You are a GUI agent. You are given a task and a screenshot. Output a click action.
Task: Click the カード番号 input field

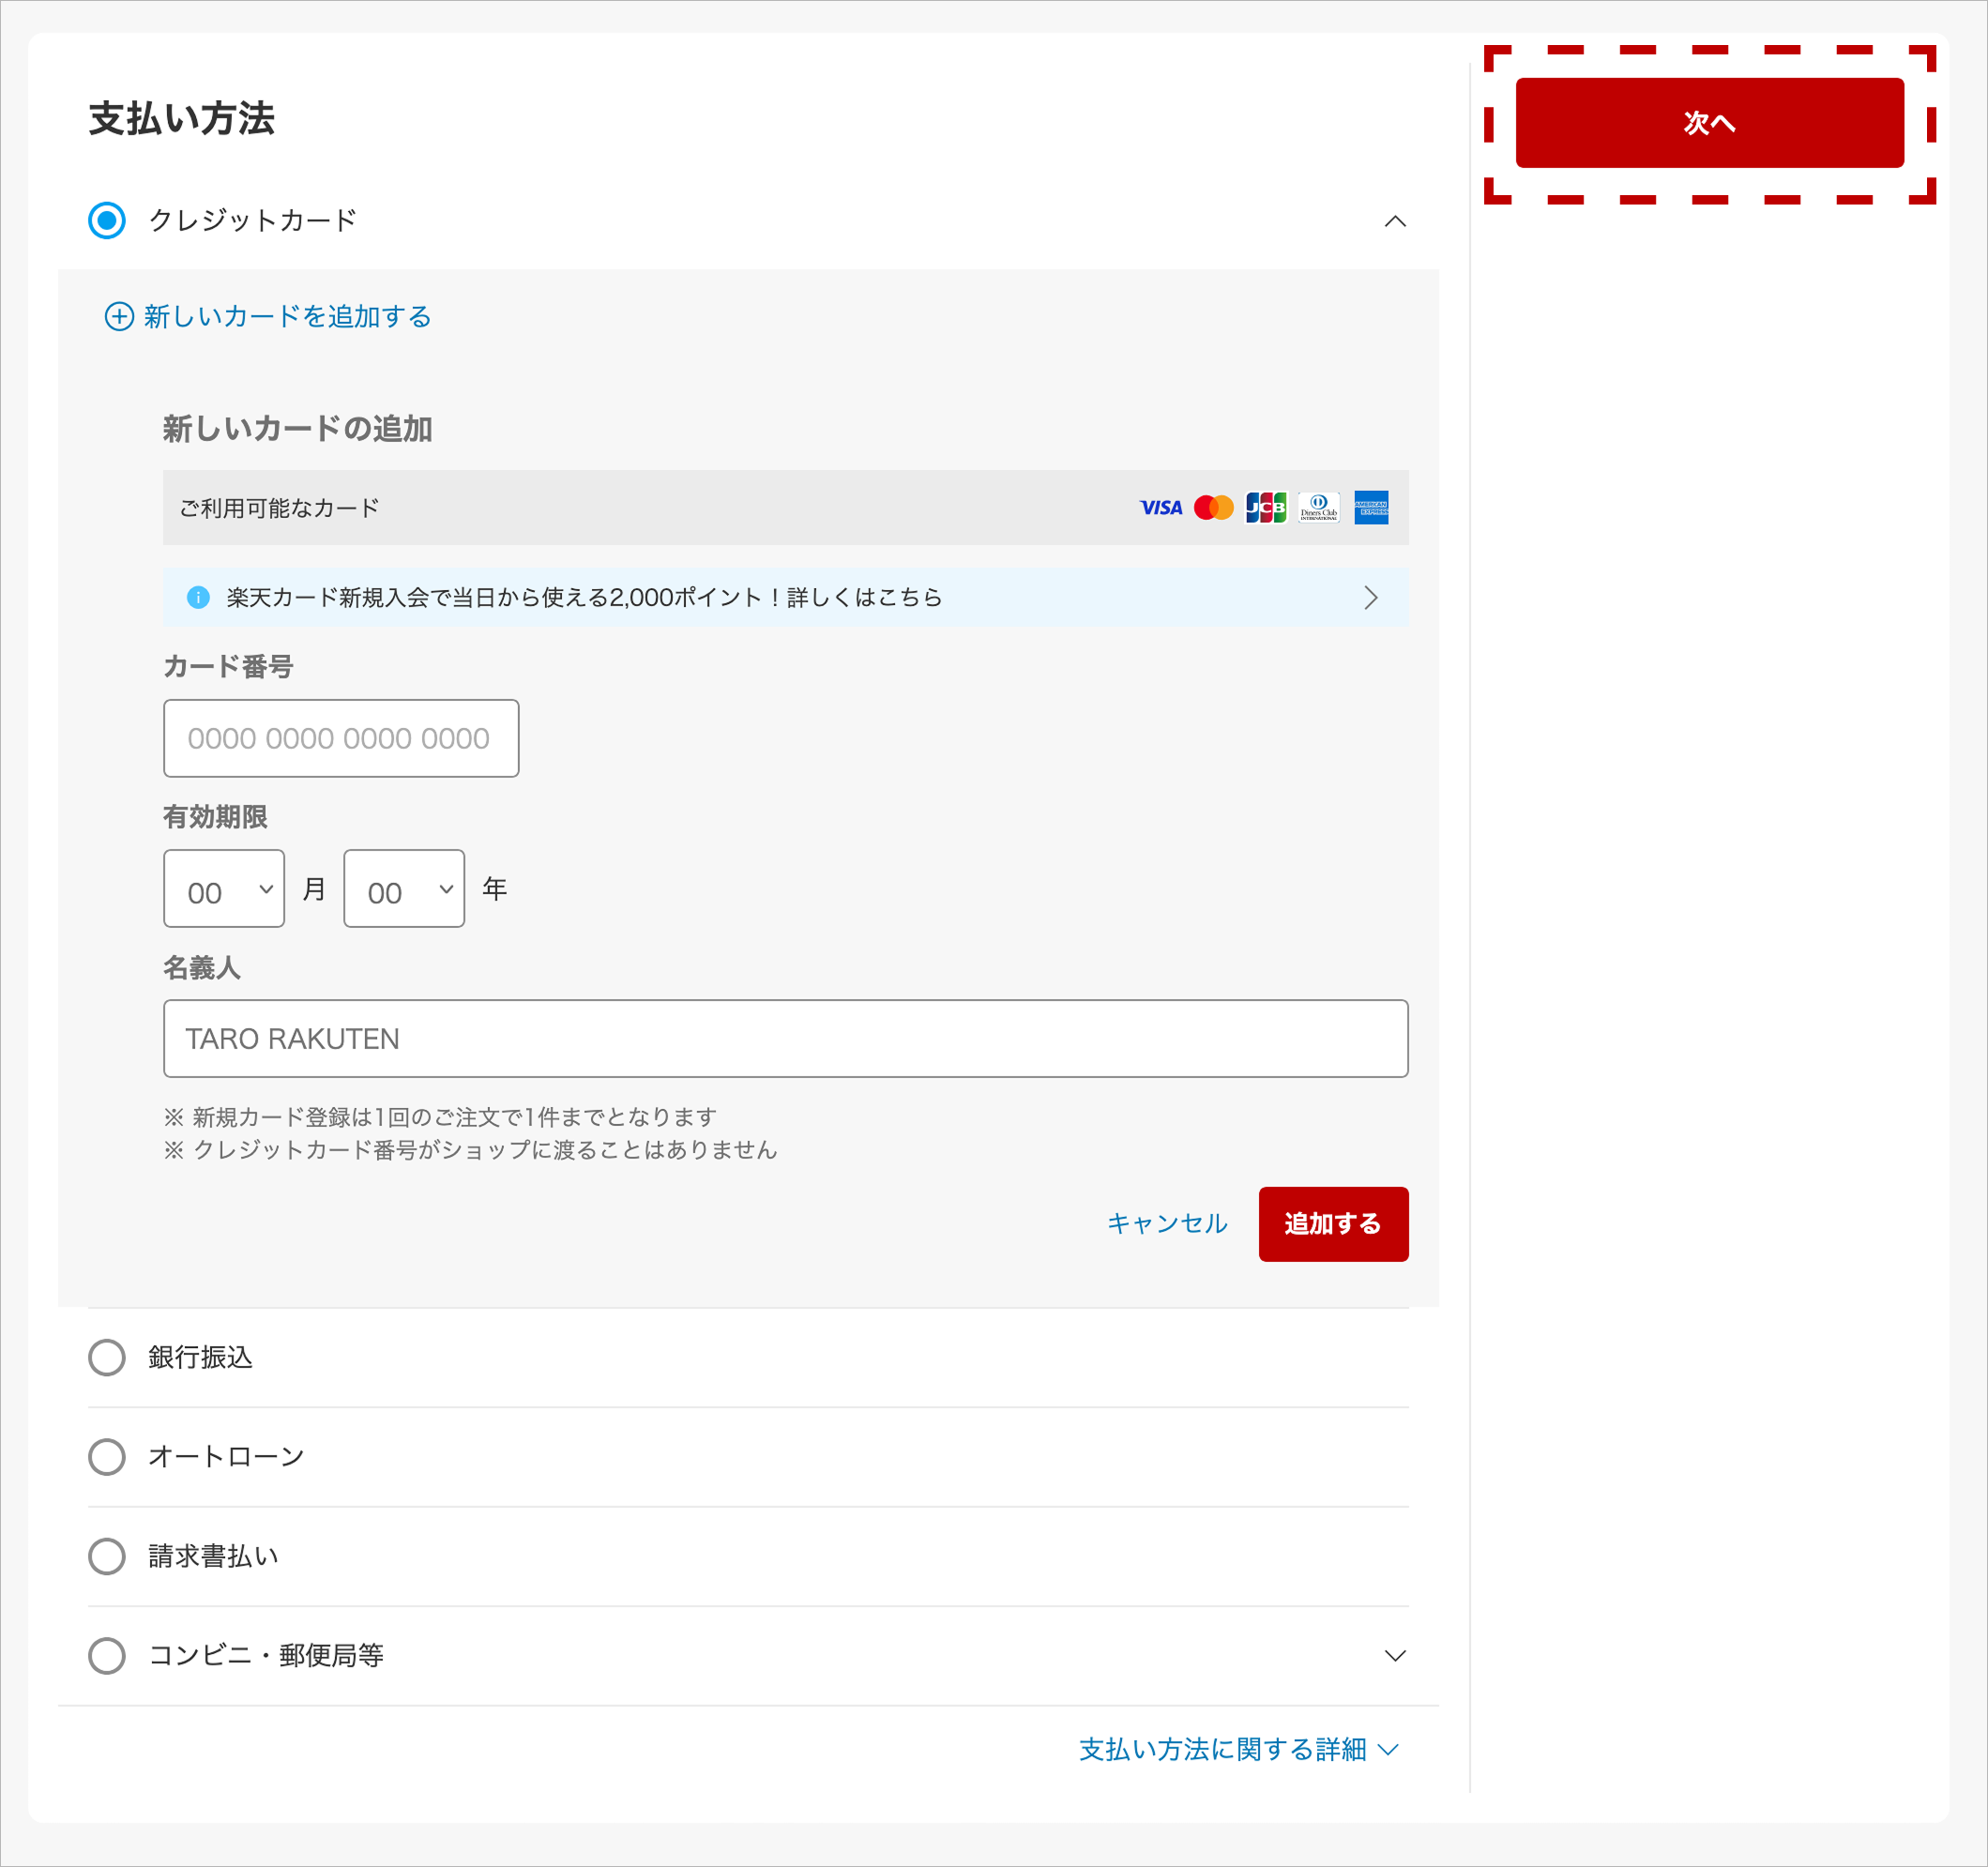(x=341, y=738)
